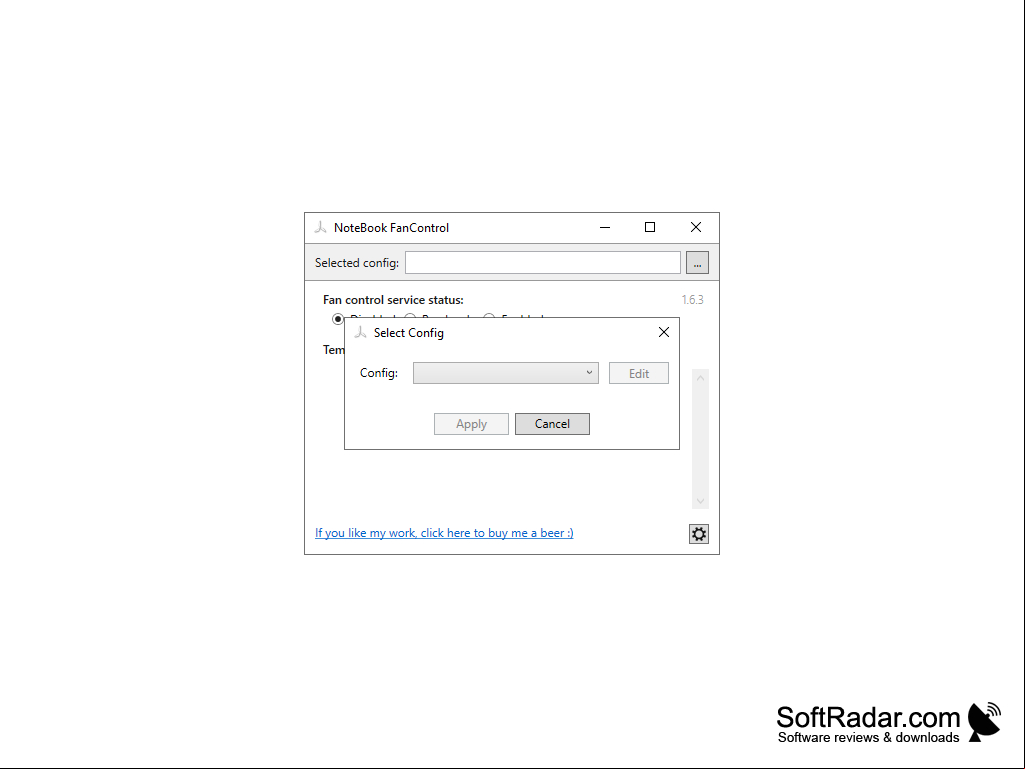Maximize the NoteBook FanControl window
The width and height of the screenshot is (1025, 769).
(x=650, y=227)
